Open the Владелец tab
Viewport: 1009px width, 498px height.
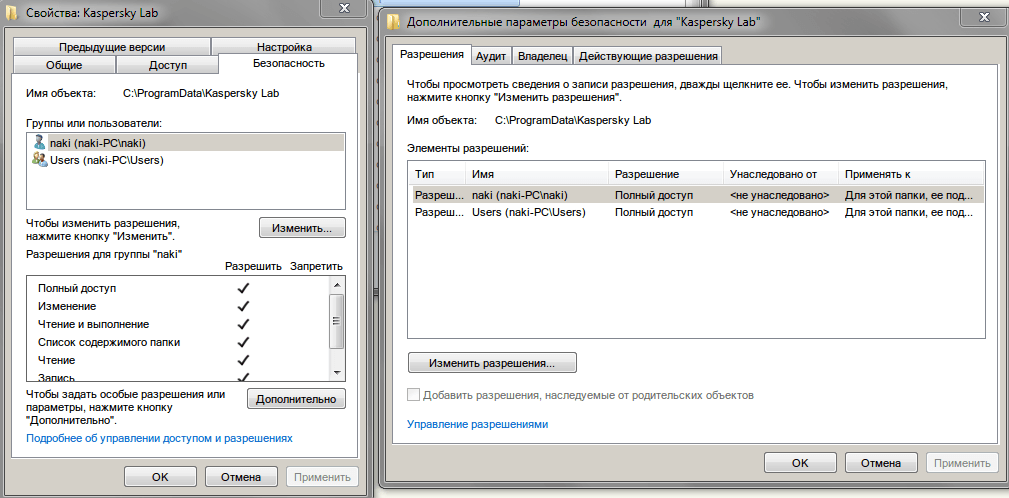[543, 55]
